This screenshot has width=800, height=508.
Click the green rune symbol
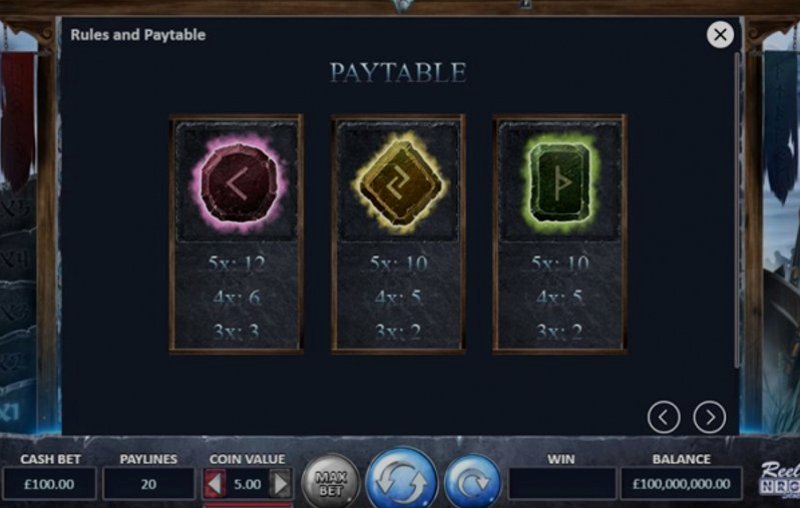pos(560,182)
